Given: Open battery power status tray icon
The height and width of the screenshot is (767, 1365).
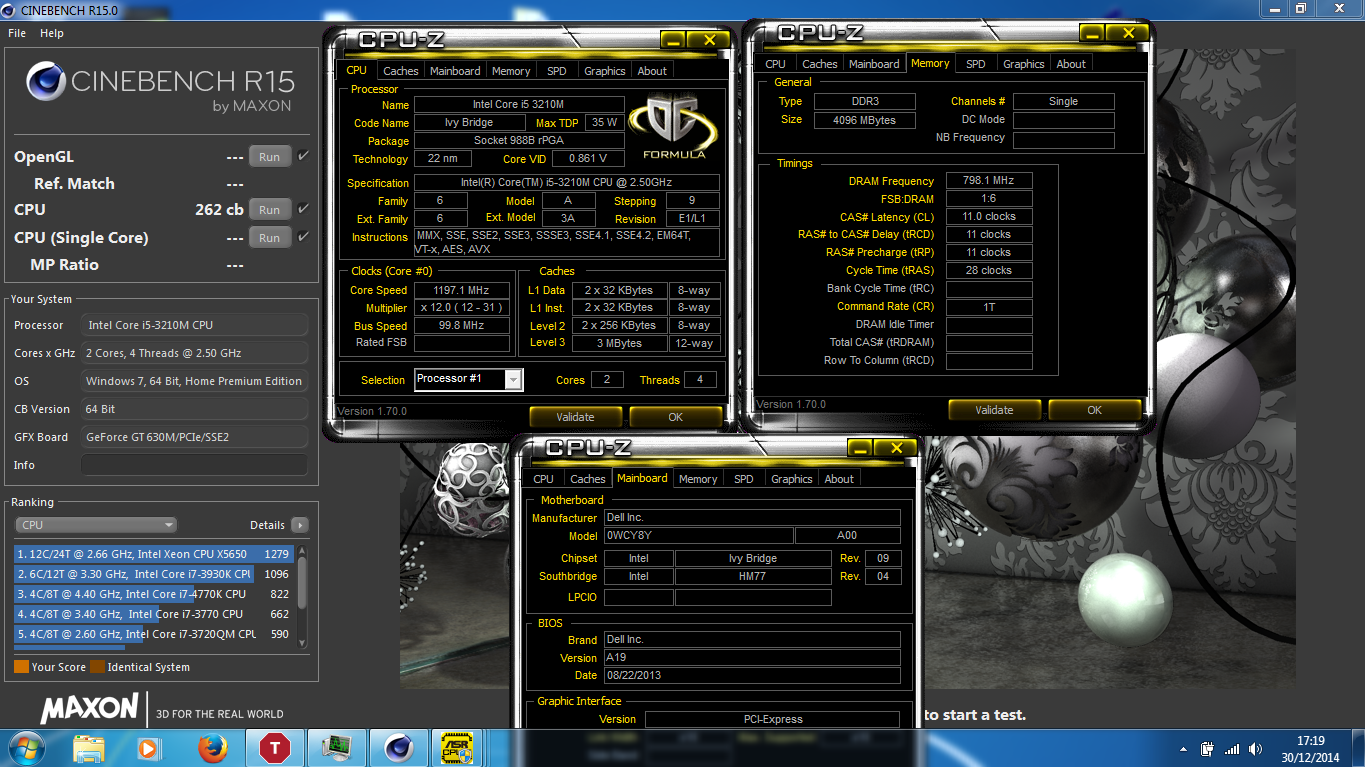Looking at the screenshot, I should click(1208, 749).
